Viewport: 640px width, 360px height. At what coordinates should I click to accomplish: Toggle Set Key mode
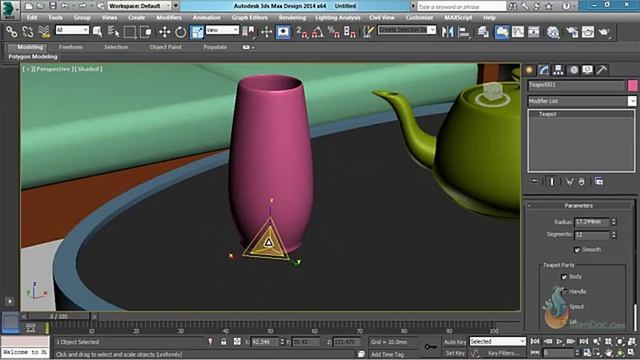(x=455, y=353)
